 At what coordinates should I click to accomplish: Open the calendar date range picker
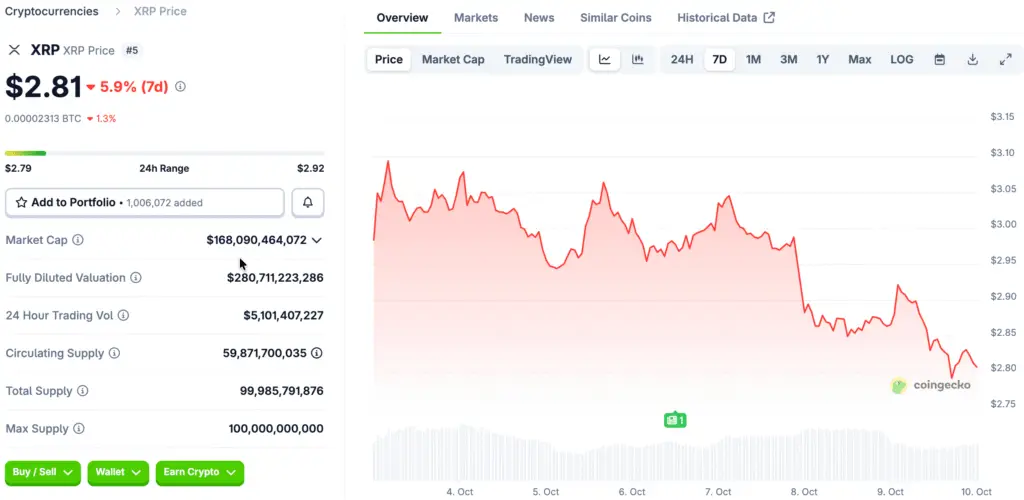tap(940, 60)
